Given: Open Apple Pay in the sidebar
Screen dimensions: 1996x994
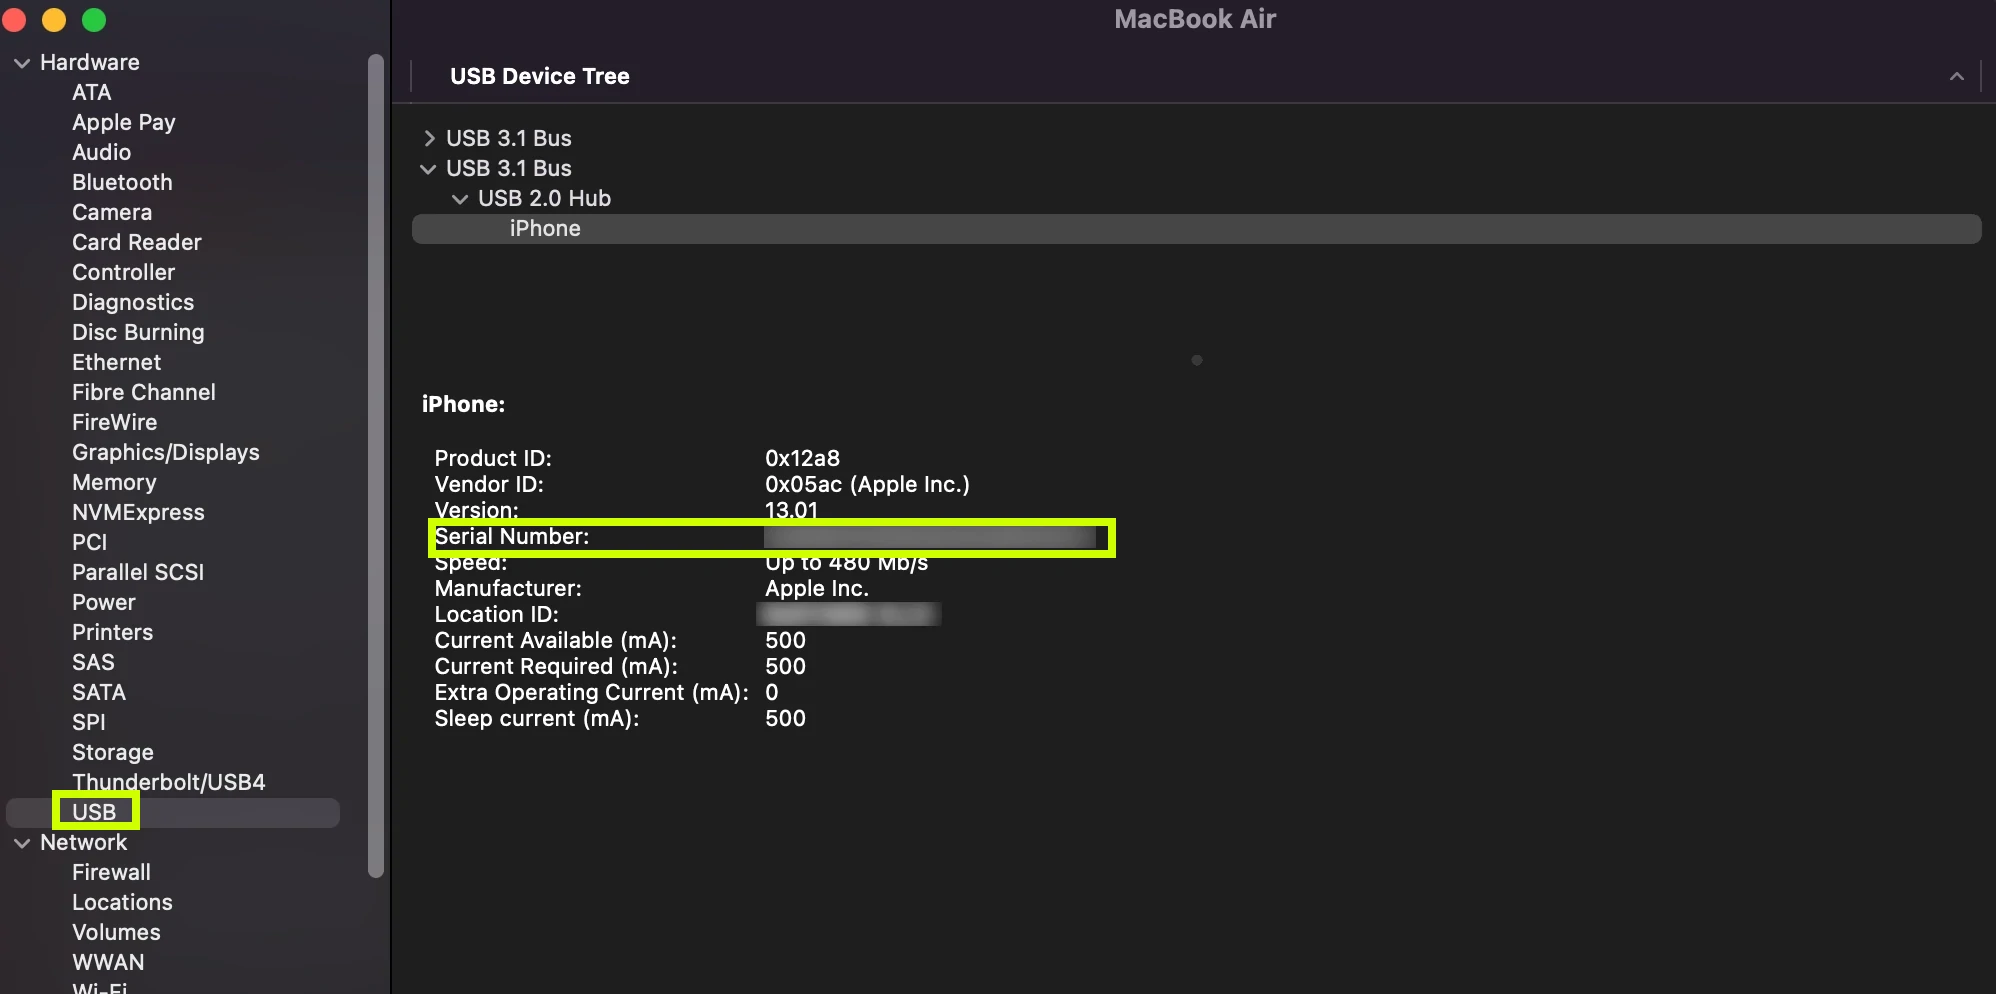Looking at the screenshot, I should [124, 122].
